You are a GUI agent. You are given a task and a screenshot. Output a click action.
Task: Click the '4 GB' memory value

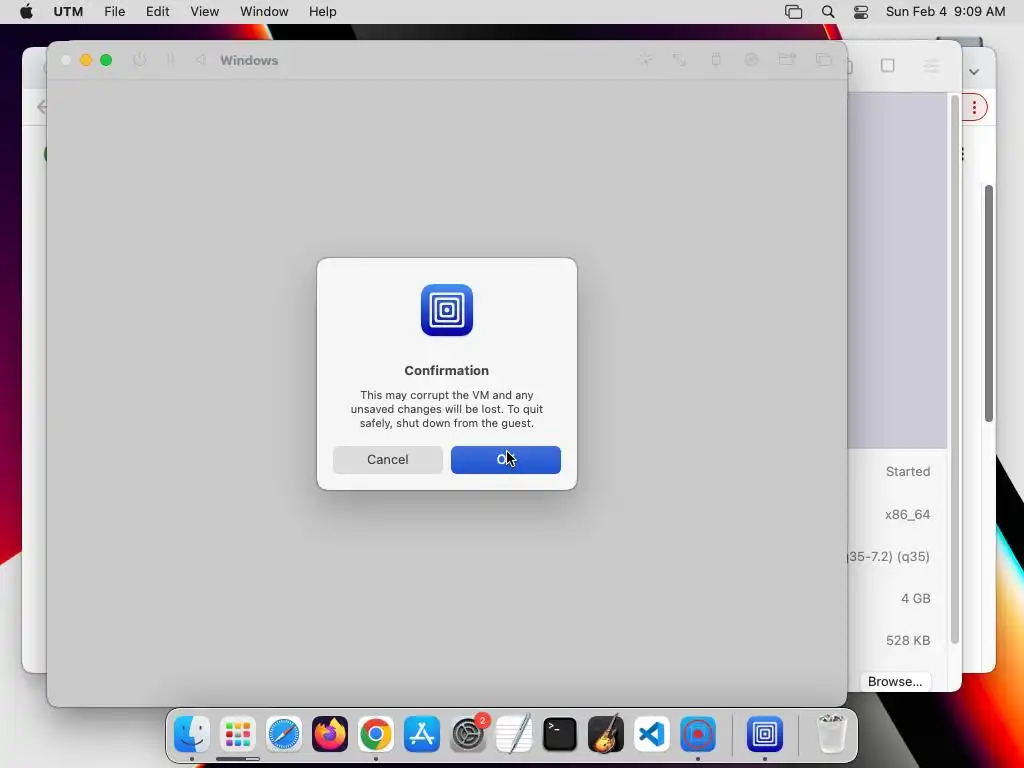pos(916,598)
